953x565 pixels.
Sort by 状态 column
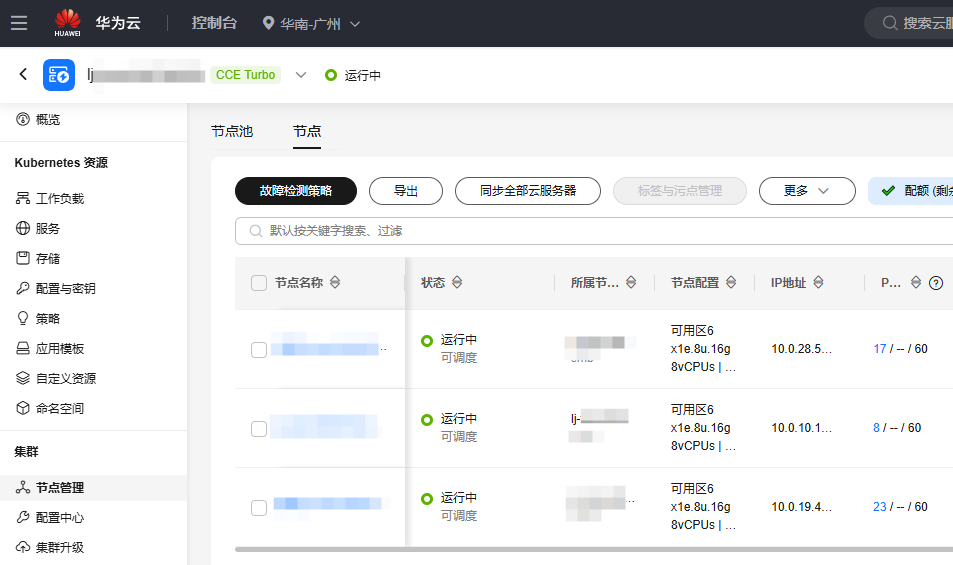point(457,282)
